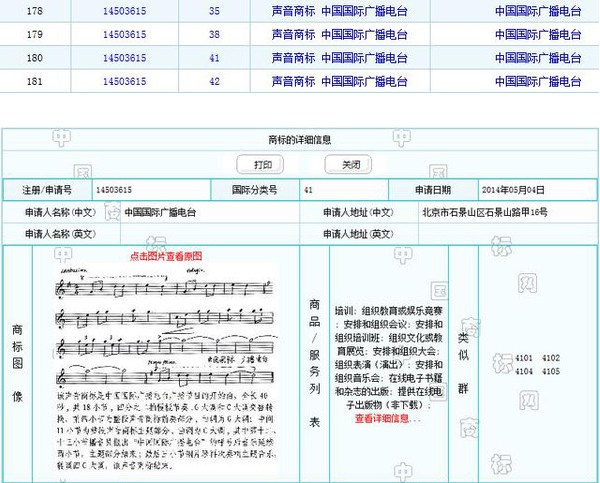Click class number 35 link
Viewport: 600px width, 483px height.
pos(214,11)
